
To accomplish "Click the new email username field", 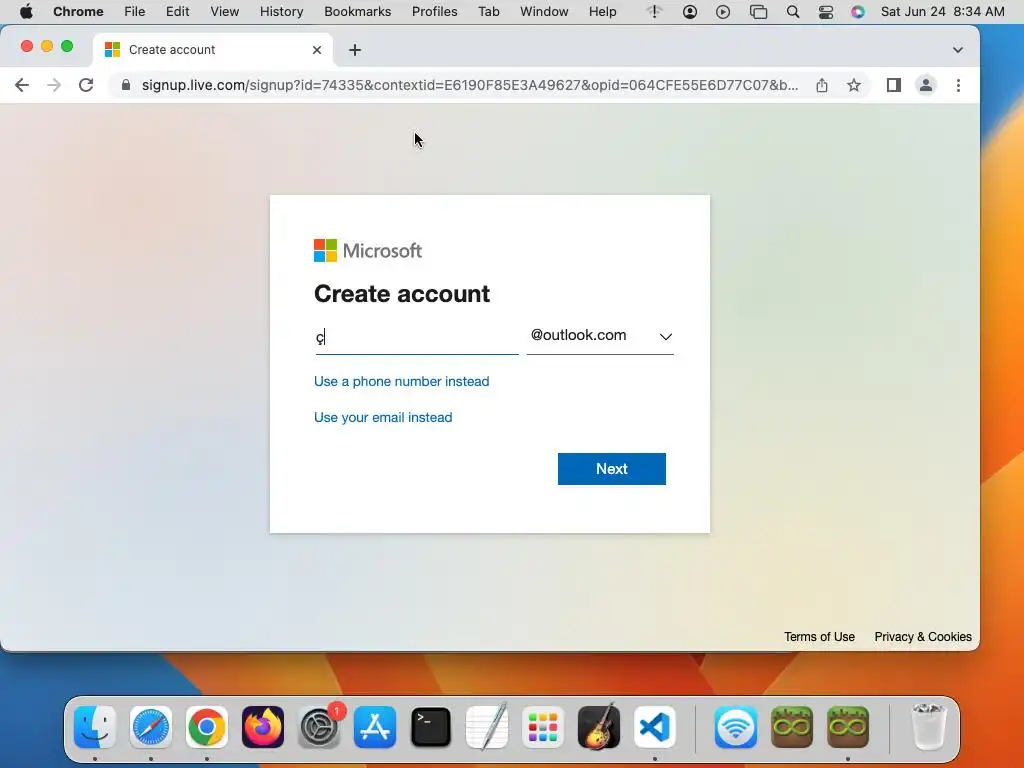I will [417, 338].
